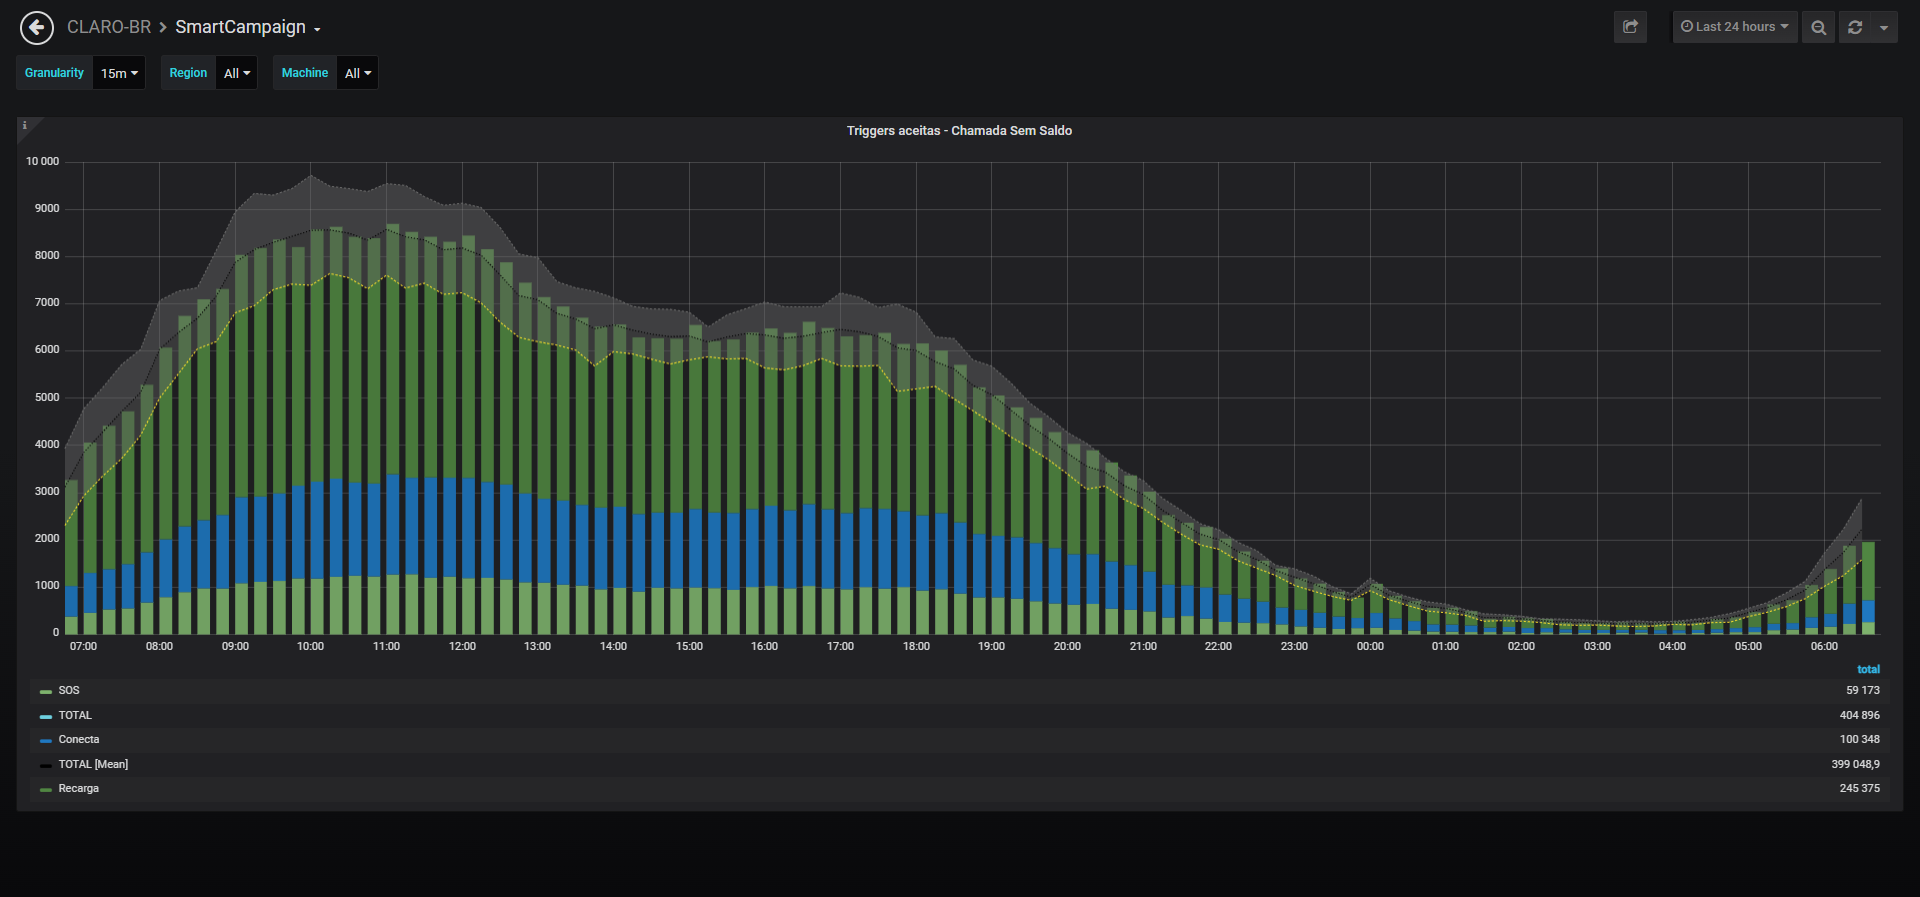The height and width of the screenshot is (897, 1920).
Task: Open the panel title Triggers aceitas menu
Action: [959, 131]
